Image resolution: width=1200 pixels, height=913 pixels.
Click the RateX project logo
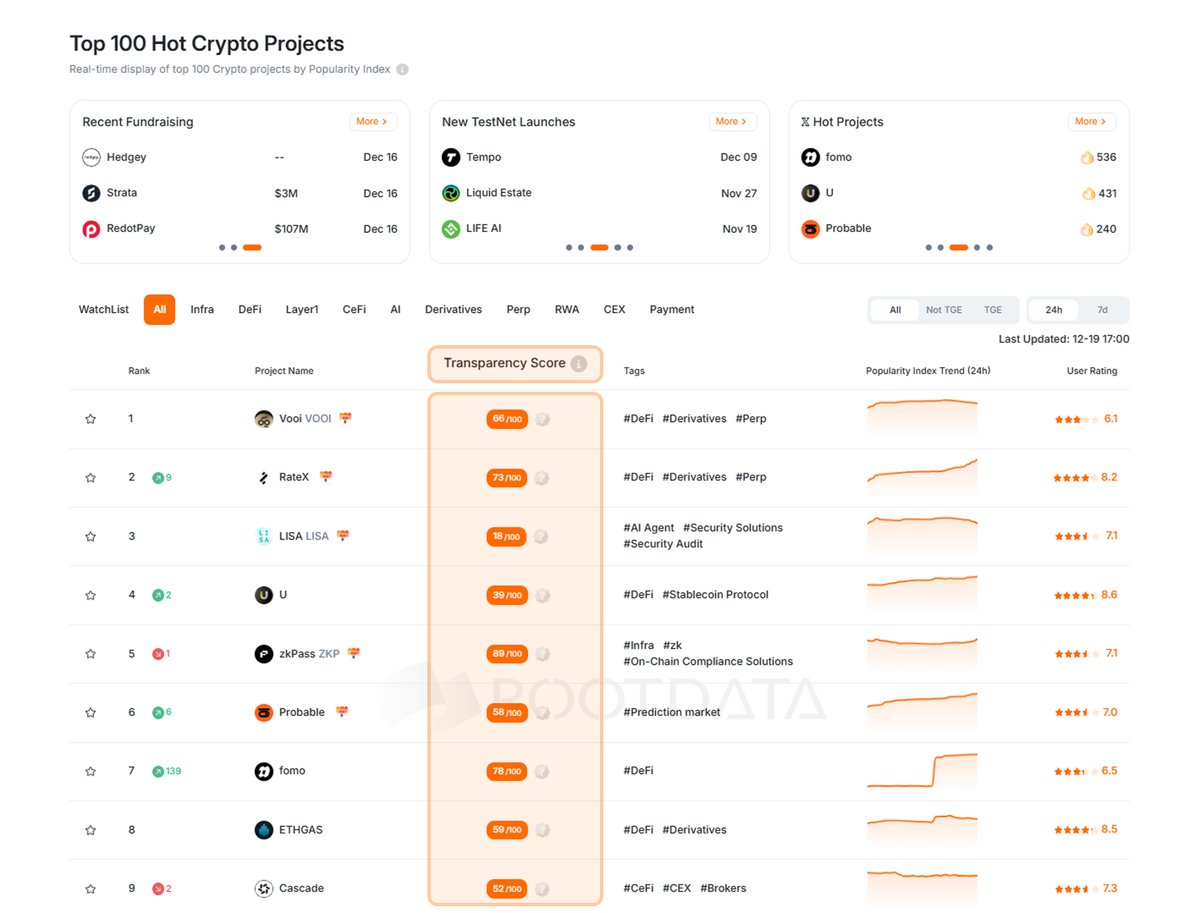(x=264, y=478)
